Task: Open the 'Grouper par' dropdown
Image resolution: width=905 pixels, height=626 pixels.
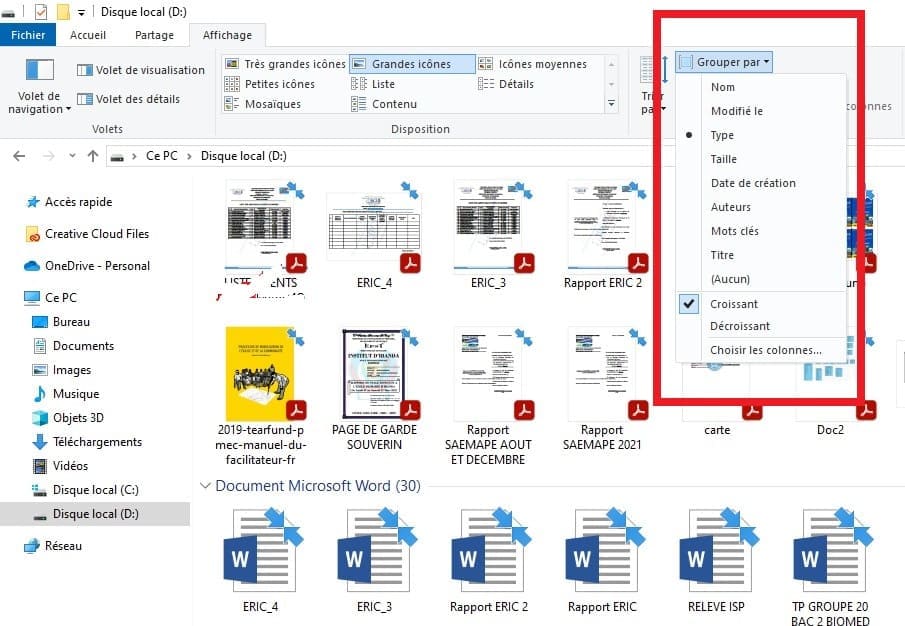Action: (x=723, y=61)
